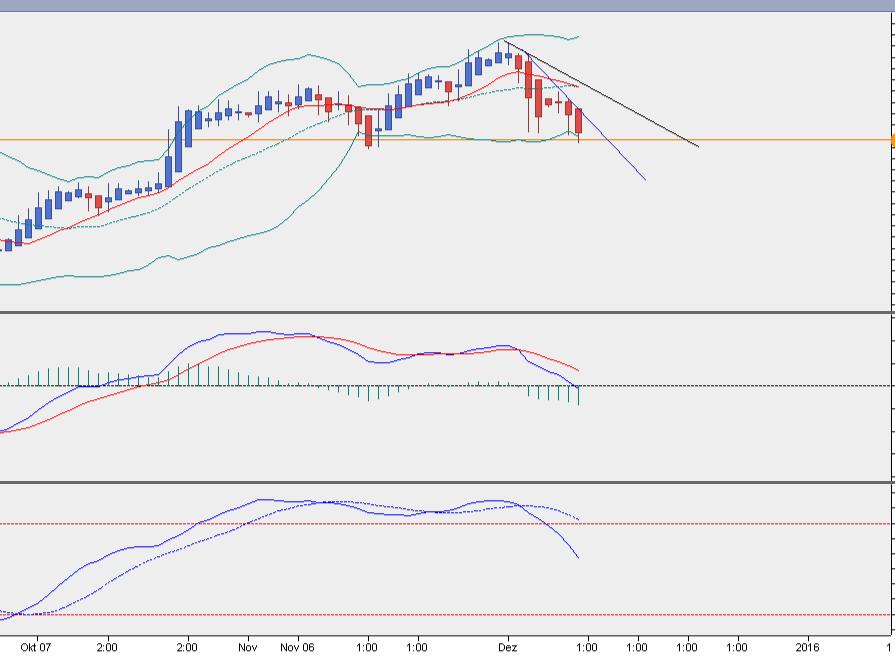Click the 2016 label on the time axis
The height and width of the screenshot is (657, 895).
[x=805, y=647]
